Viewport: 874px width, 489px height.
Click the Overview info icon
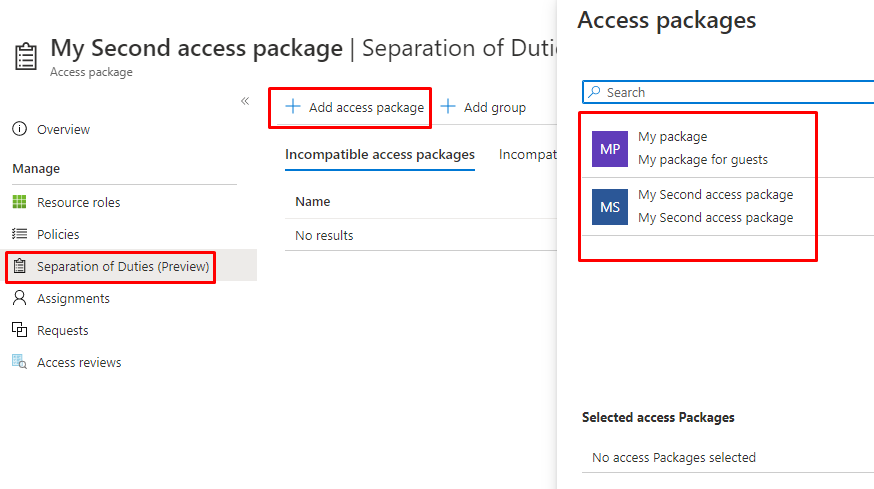[19, 129]
